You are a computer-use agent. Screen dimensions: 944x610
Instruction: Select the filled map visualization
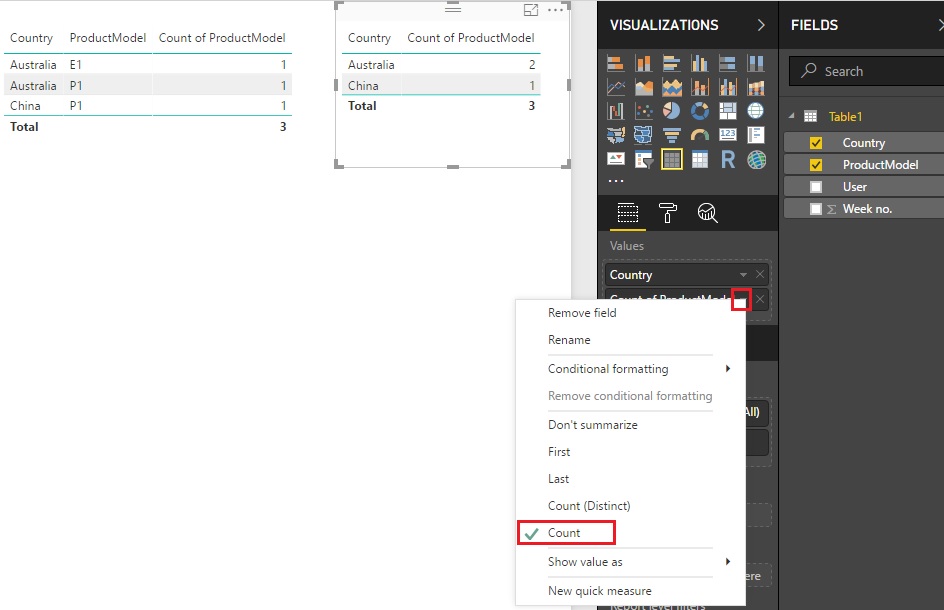615,135
